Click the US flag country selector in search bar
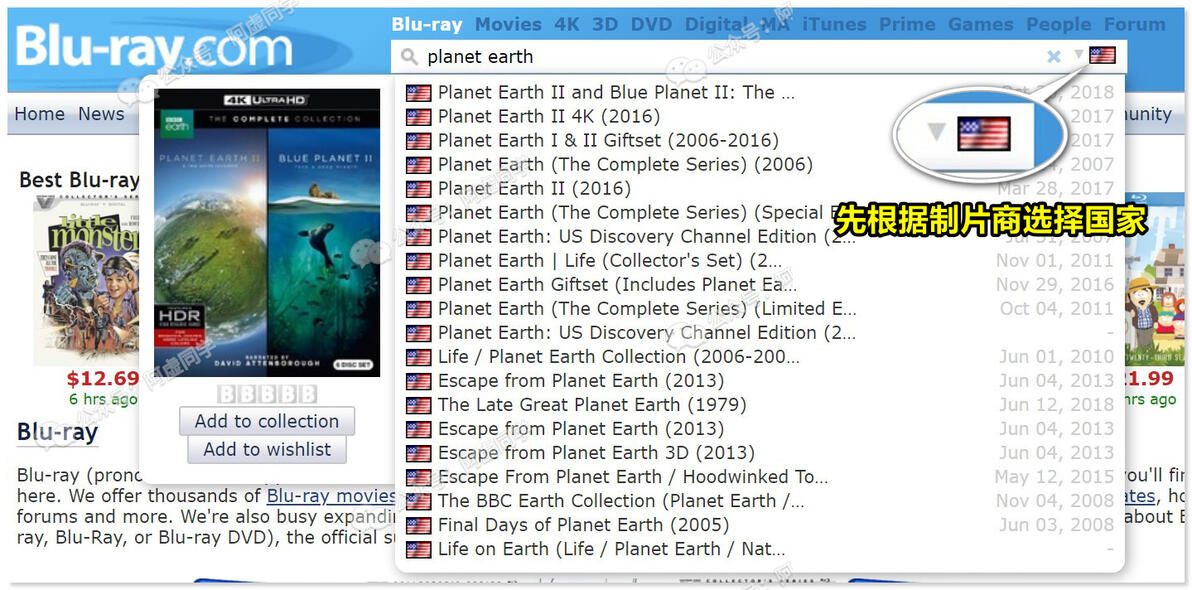This screenshot has height=590, width=1192. pos(1102,56)
